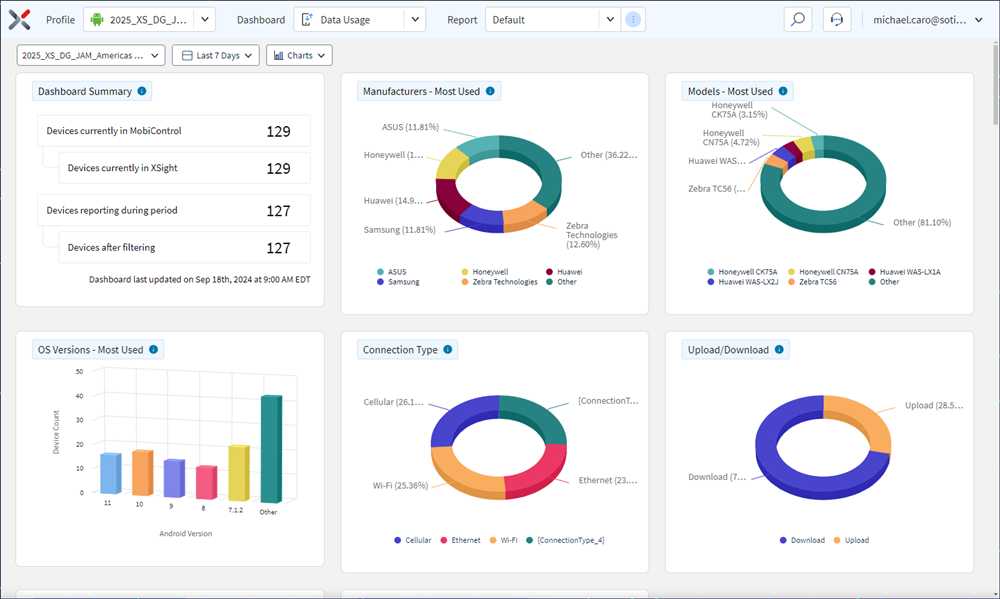Click the yellow 7.1.2 bar in OS Versions

(239, 473)
